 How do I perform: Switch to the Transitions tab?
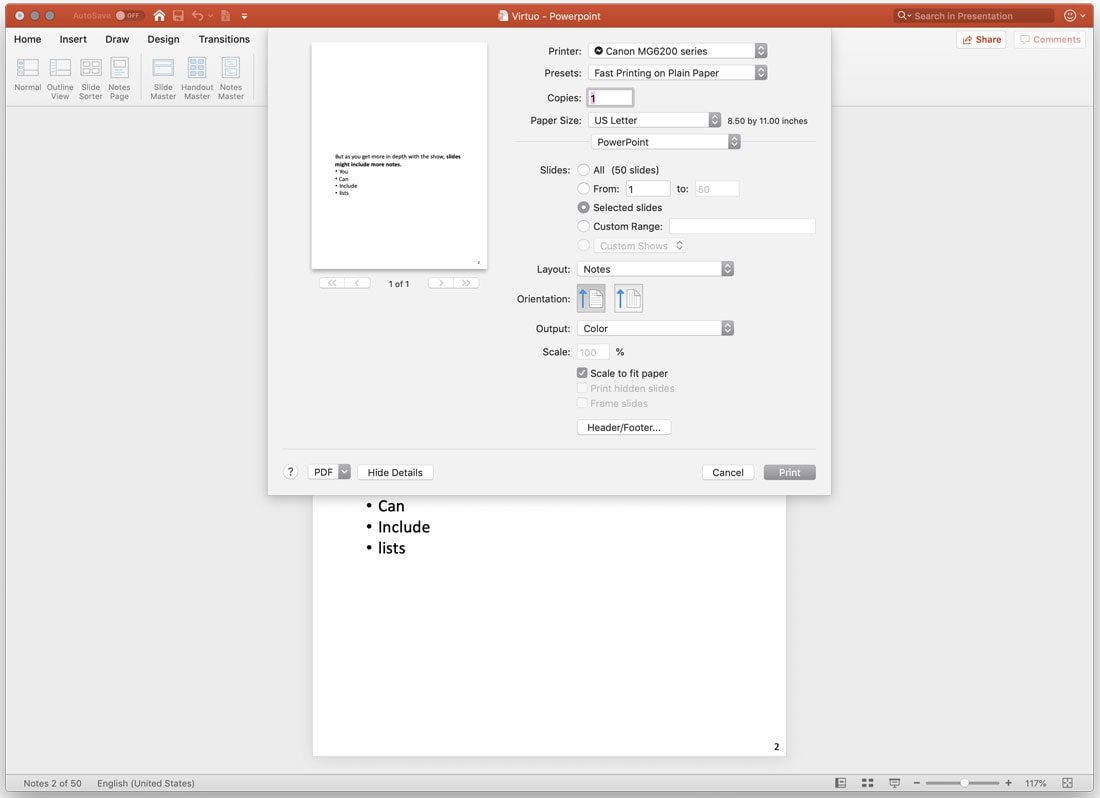pyautogui.click(x=224, y=39)
